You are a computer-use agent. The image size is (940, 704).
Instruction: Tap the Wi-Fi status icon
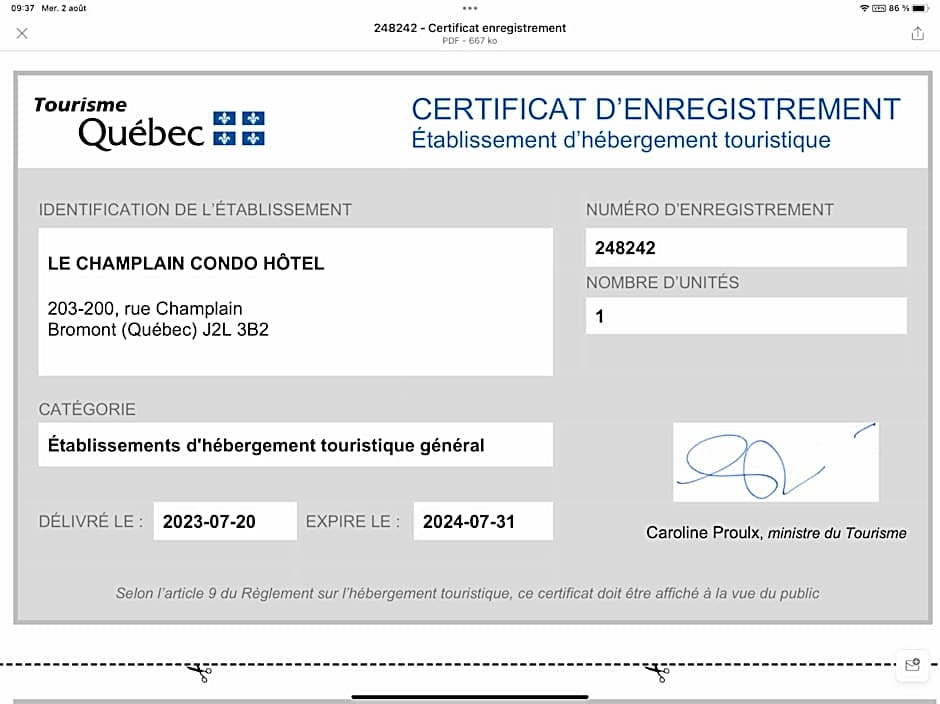point(864,8)
